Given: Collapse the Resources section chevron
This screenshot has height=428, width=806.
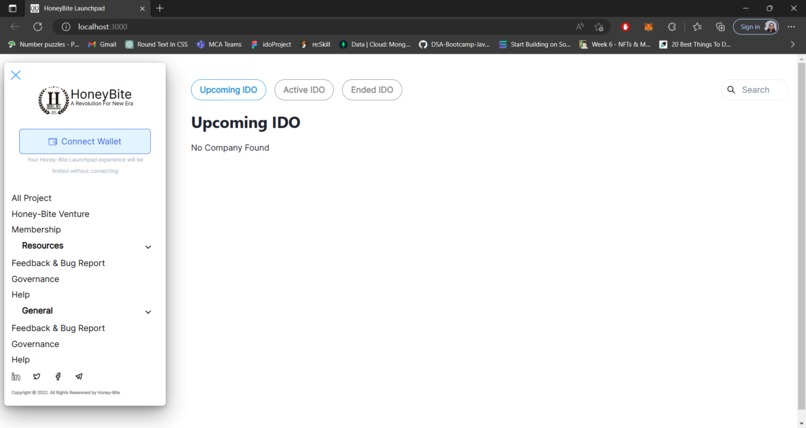Looking at the screenshot, I should [x=148, y=247].
